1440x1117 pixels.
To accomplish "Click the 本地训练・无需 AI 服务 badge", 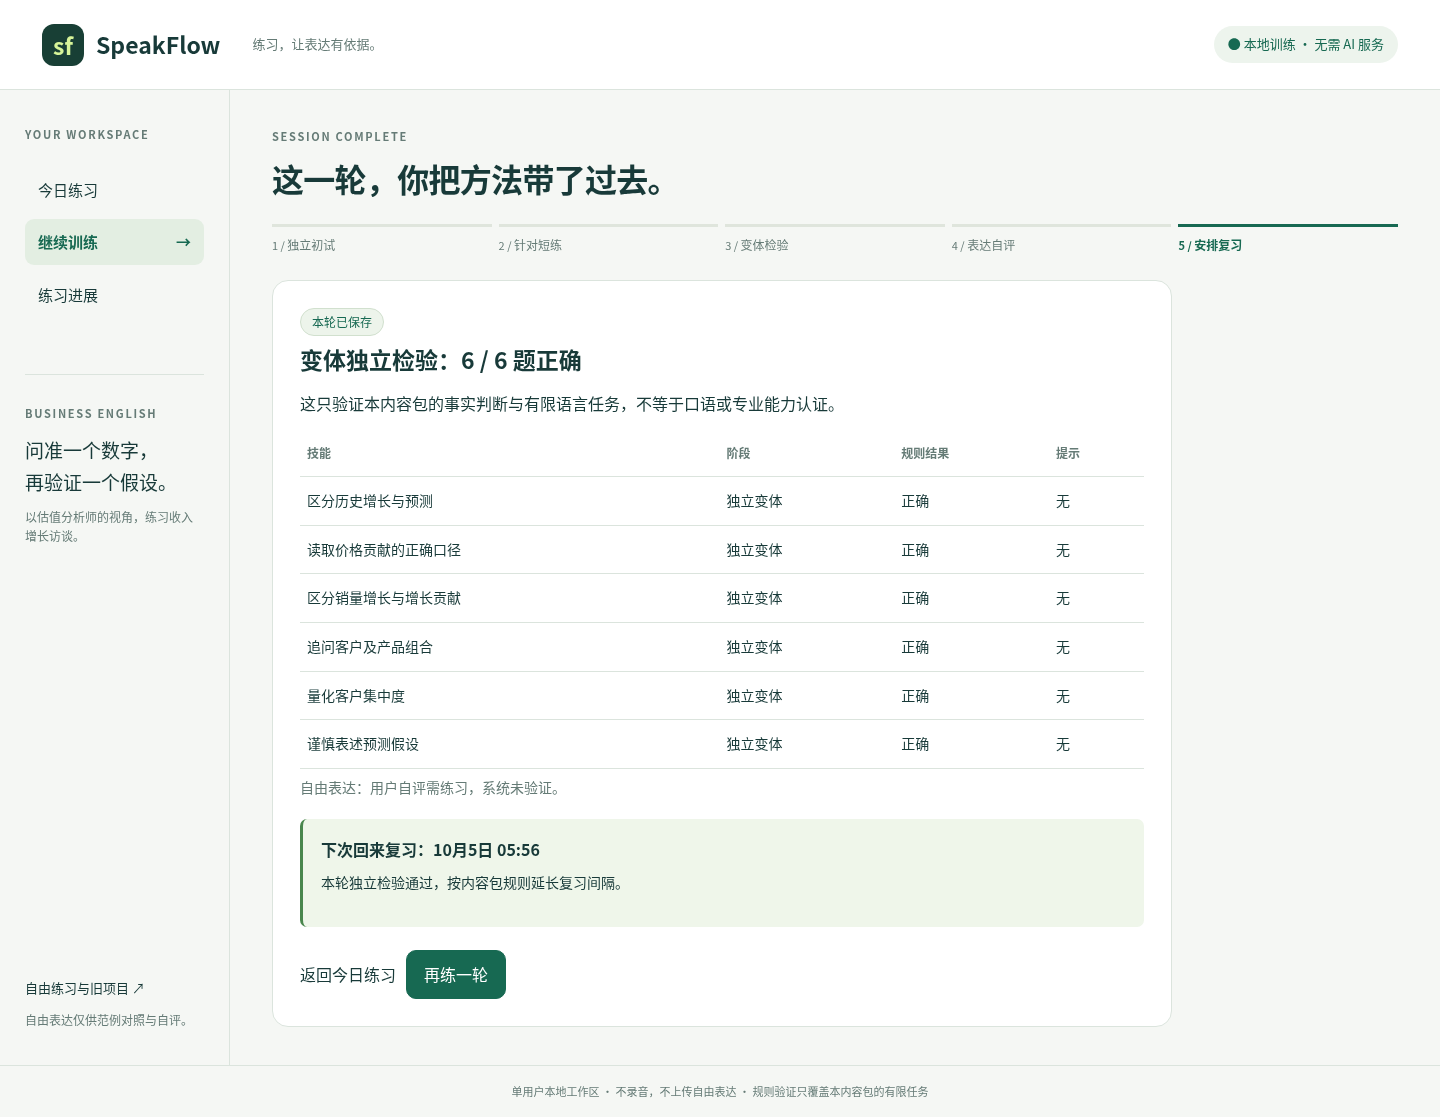I will click(1306, 44).
